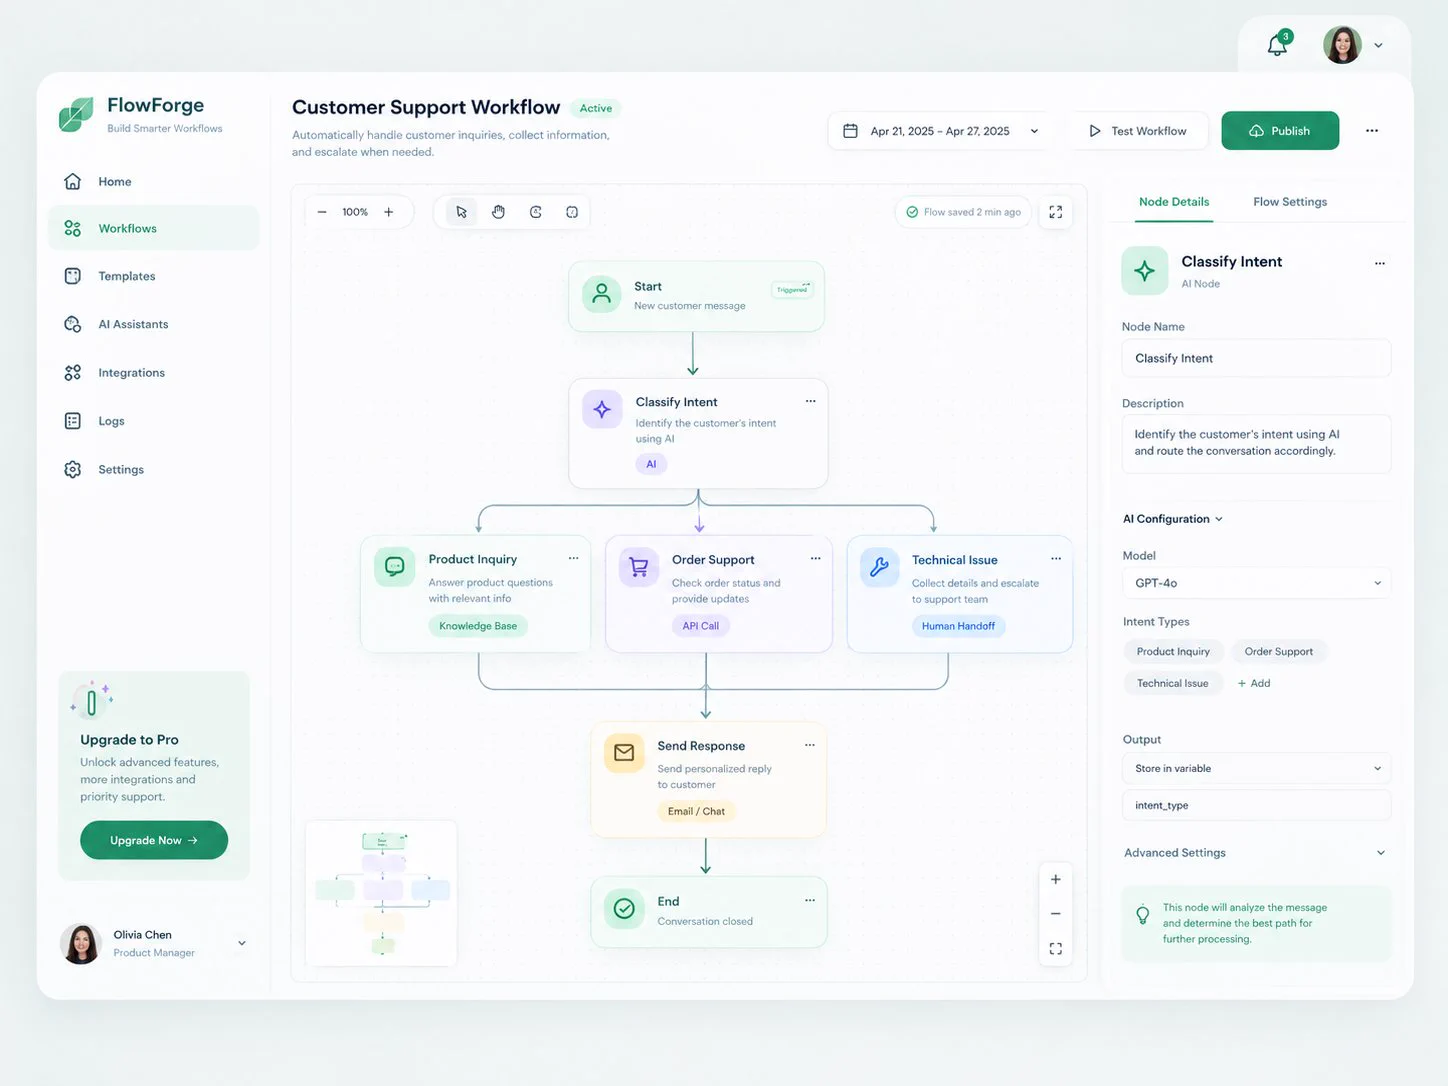Viewport: 1448px width, 1086px height.
Task: Select the Order Support intent chip
Action: [x=1278, y=651]
